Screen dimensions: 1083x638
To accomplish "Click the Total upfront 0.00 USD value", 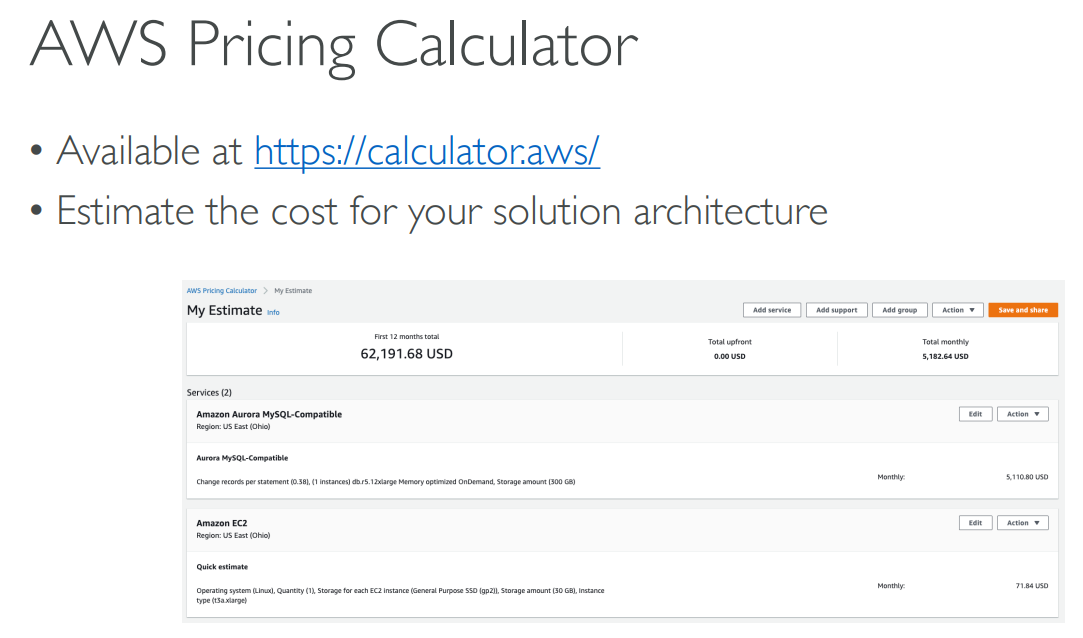I will (729, 356).
